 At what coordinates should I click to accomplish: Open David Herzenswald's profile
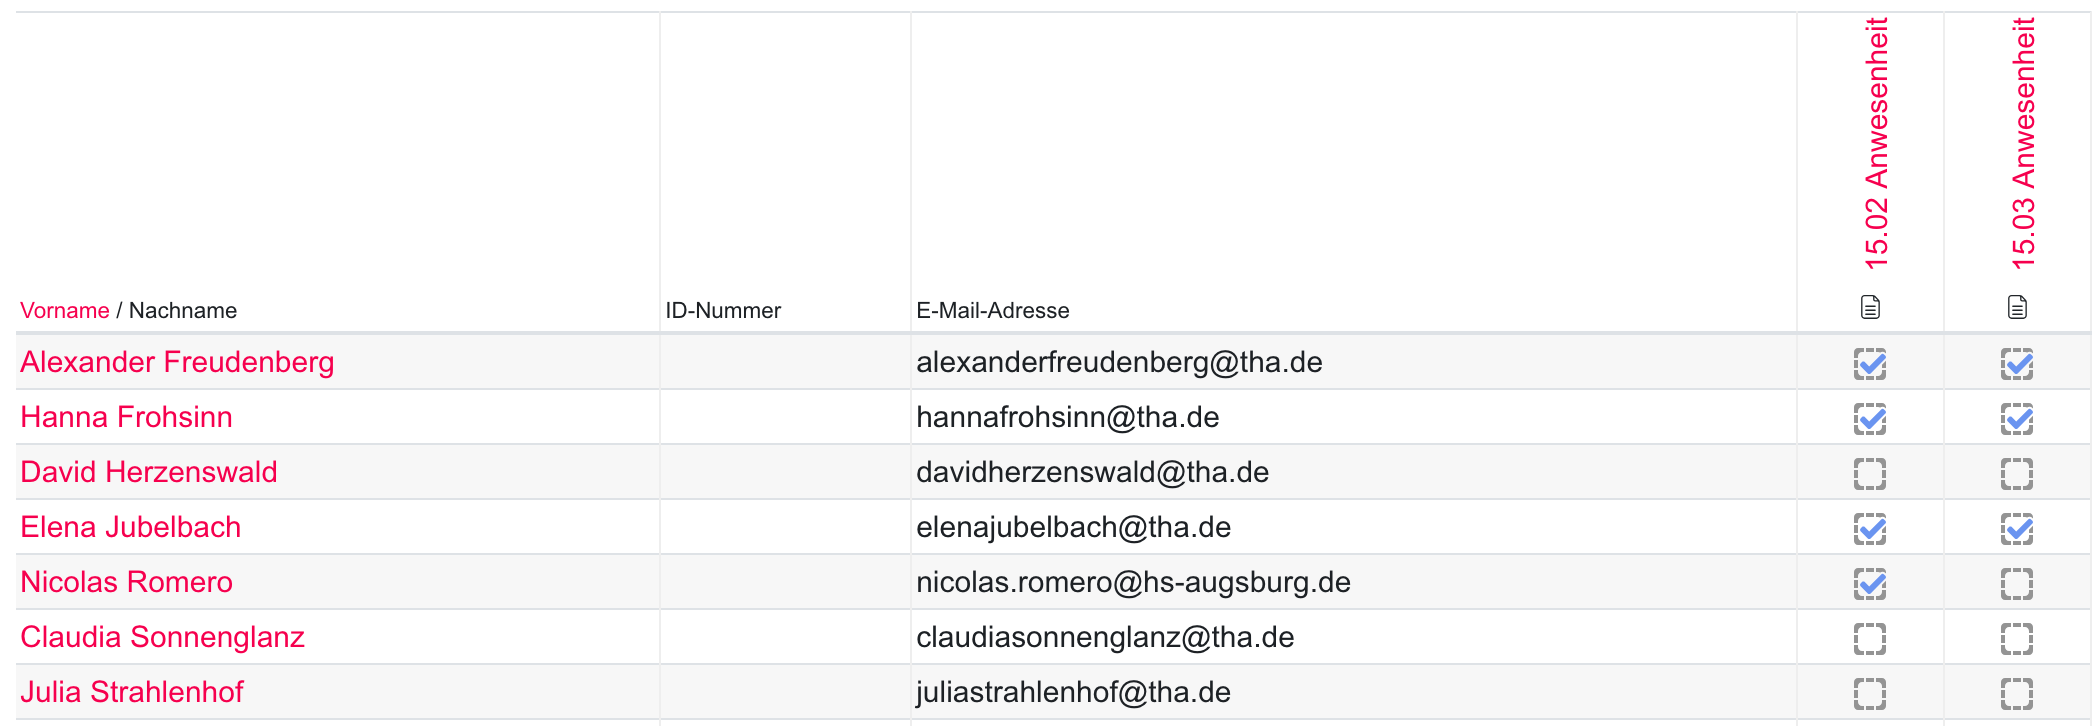coord(149,472)
